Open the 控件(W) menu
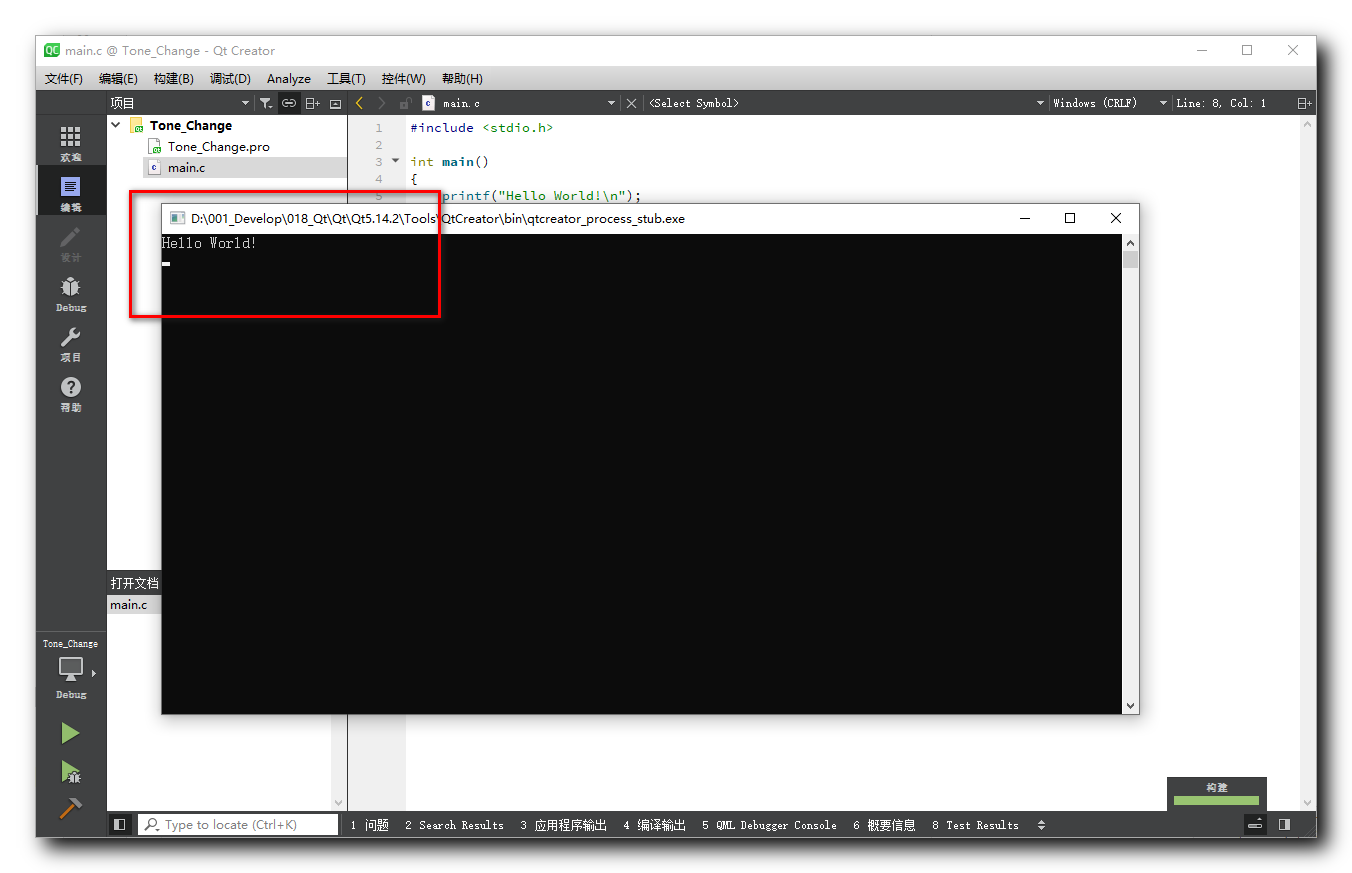 [403, 79]
